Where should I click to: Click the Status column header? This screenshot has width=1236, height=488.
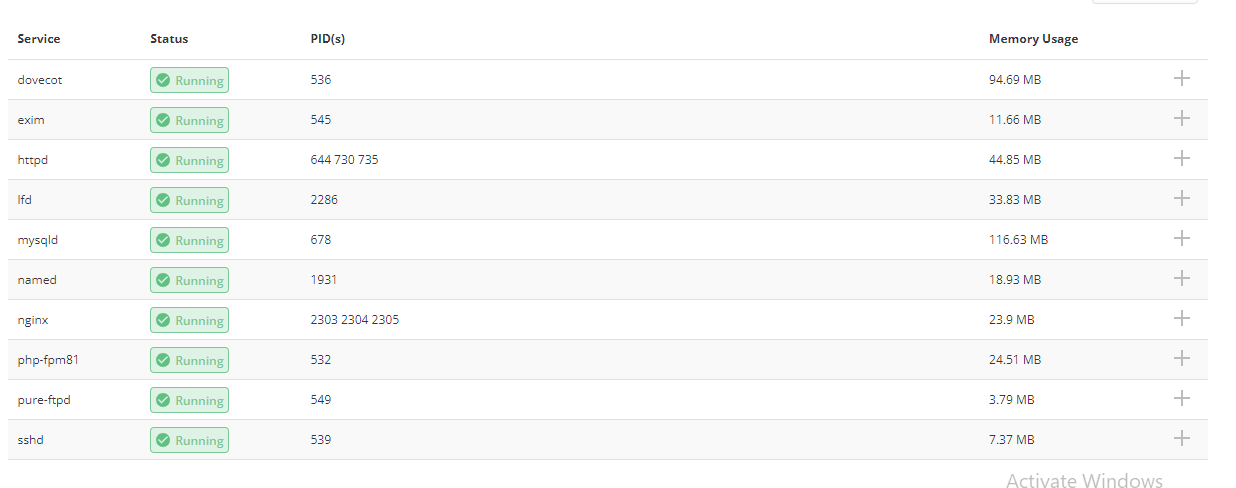pos(169,39)
